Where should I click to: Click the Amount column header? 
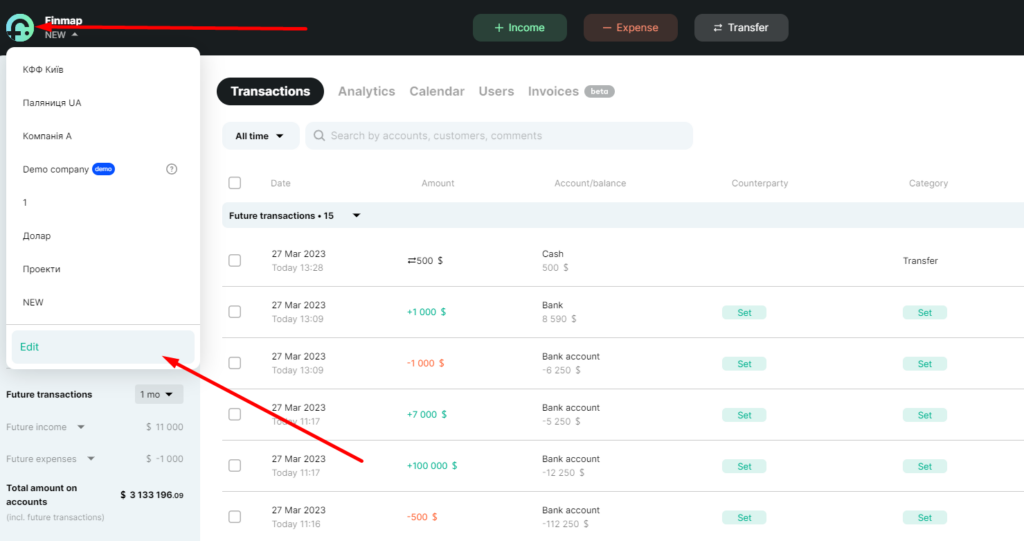point(438,183)
